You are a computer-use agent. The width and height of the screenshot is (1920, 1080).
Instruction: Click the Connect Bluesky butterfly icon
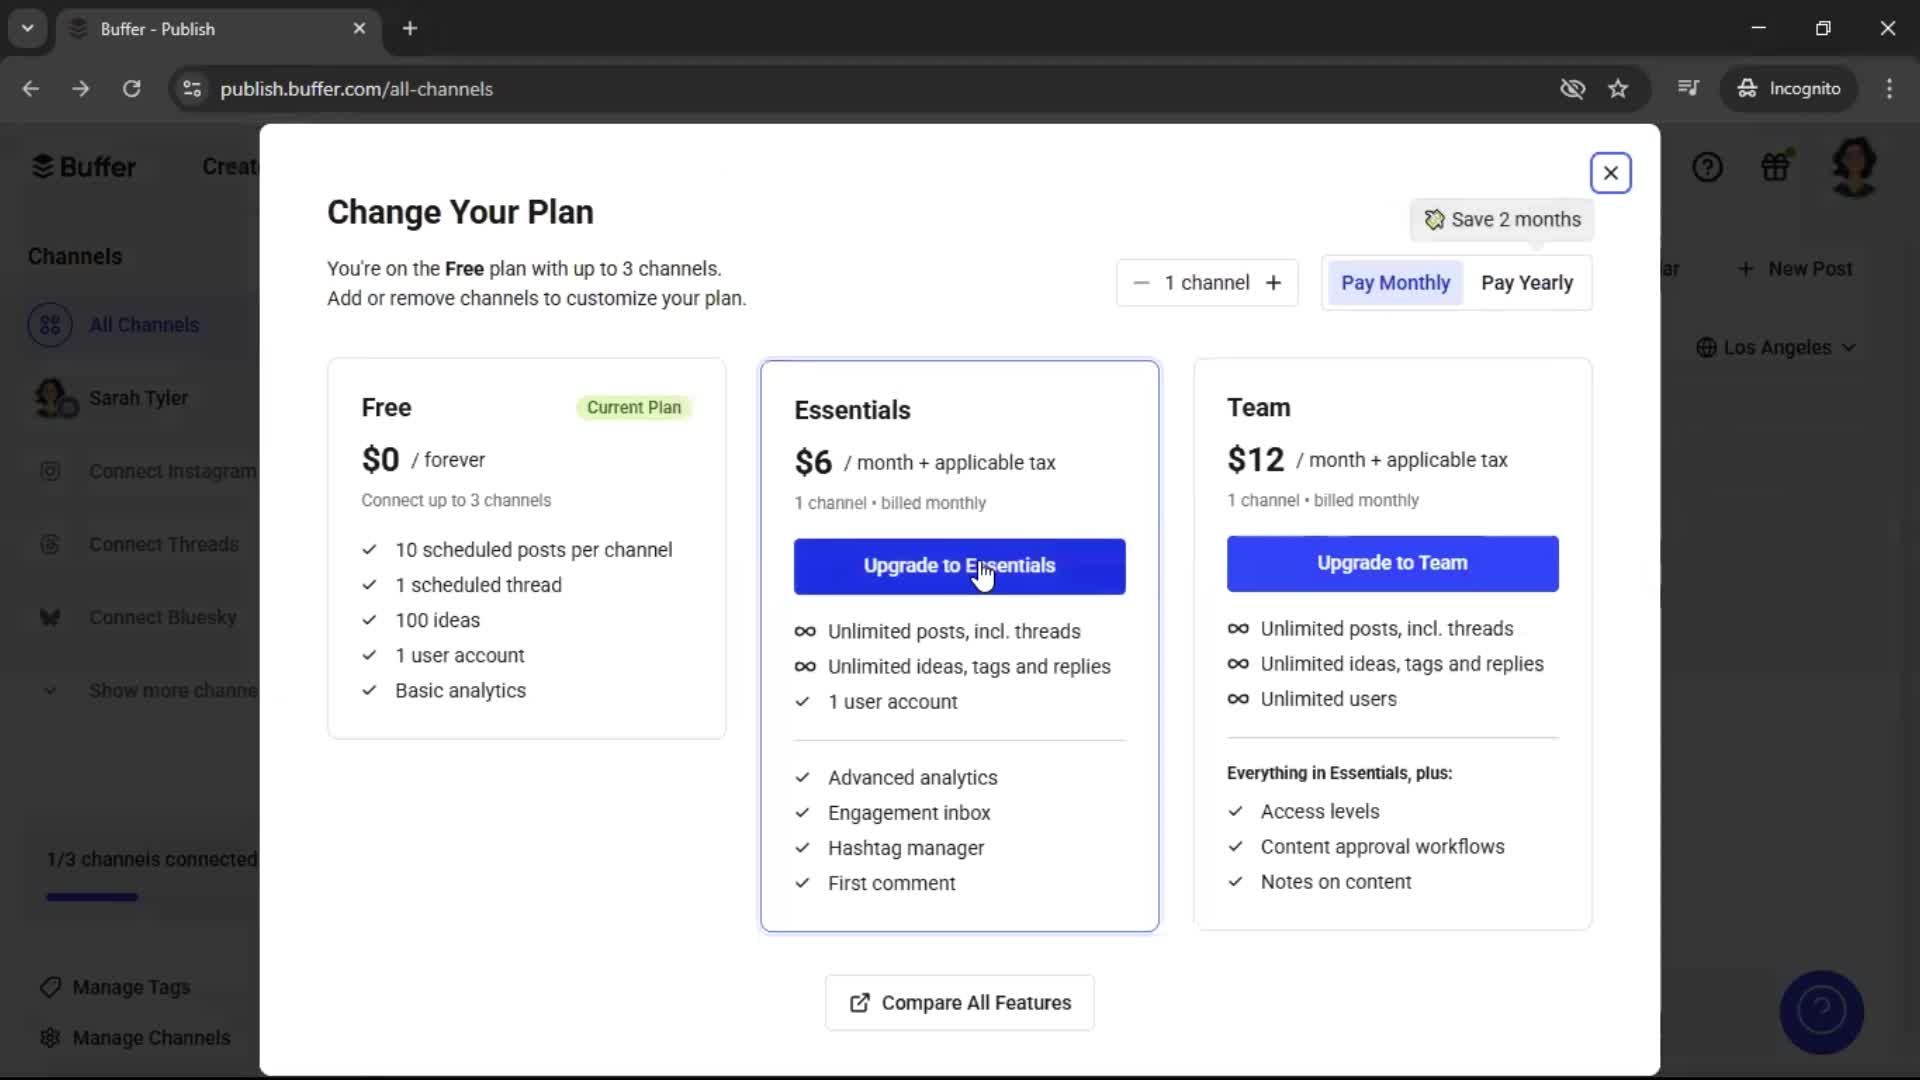[x=50, y=617]
